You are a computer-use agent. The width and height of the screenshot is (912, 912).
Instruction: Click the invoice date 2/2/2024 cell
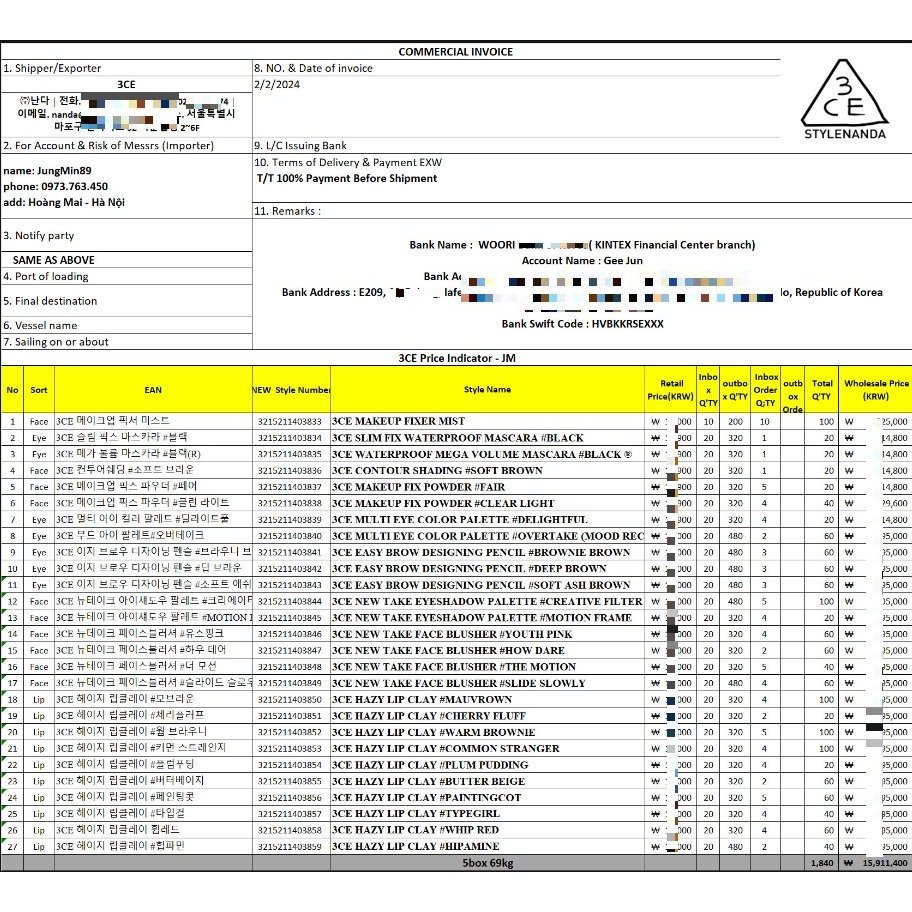click(277, 84)
